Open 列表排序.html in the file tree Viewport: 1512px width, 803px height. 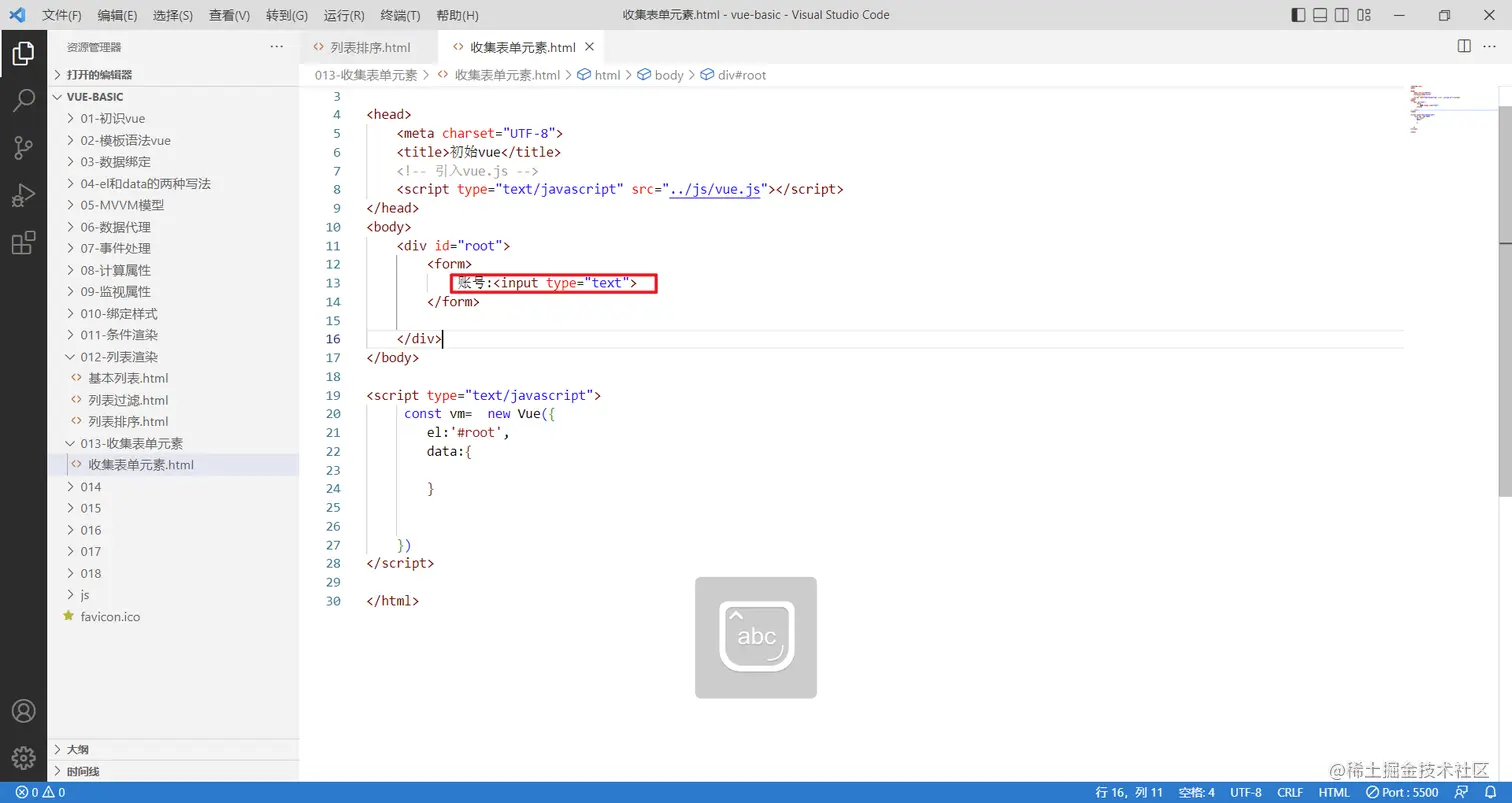coord(174,422)
